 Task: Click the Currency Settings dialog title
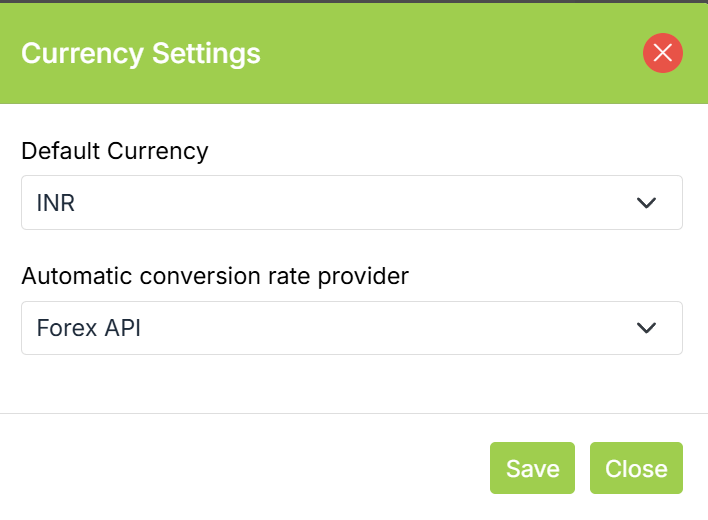point(141,53)
